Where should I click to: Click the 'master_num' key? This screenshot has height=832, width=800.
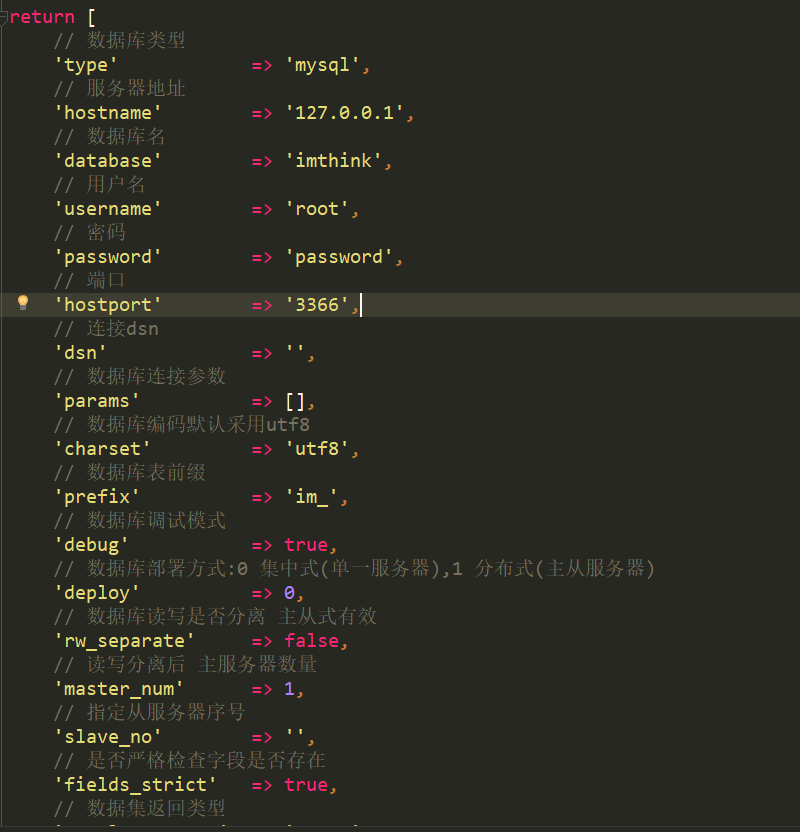119,689
